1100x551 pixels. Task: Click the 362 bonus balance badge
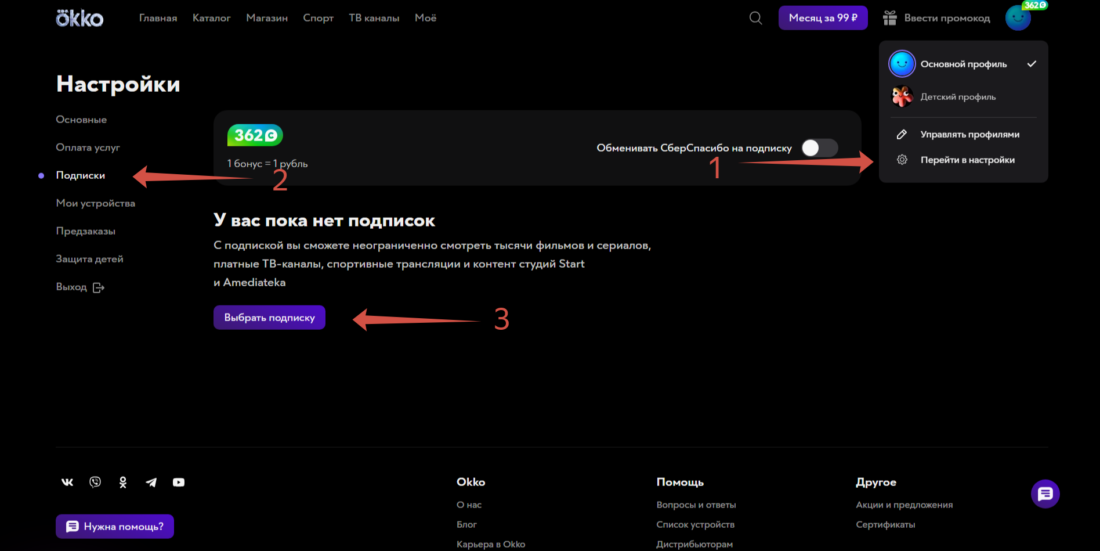(x=255, y=136)
